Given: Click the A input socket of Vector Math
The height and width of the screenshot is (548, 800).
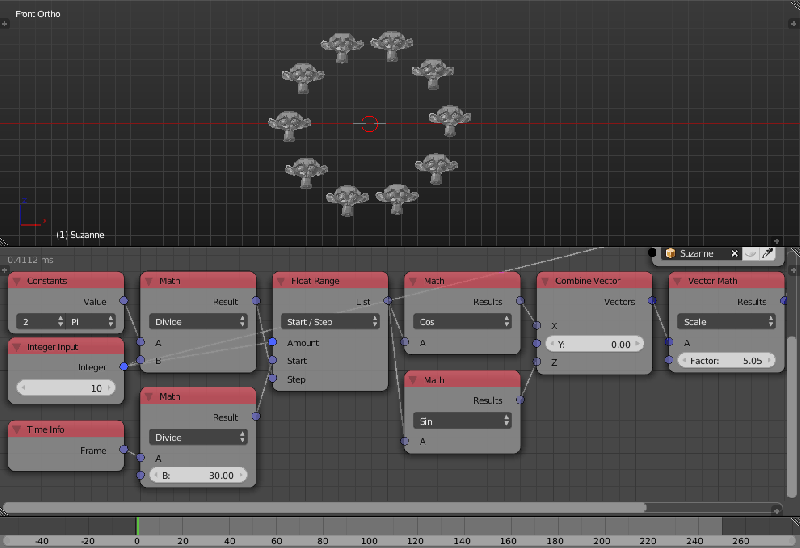Looking at the screenshot, I should (669, 342).
